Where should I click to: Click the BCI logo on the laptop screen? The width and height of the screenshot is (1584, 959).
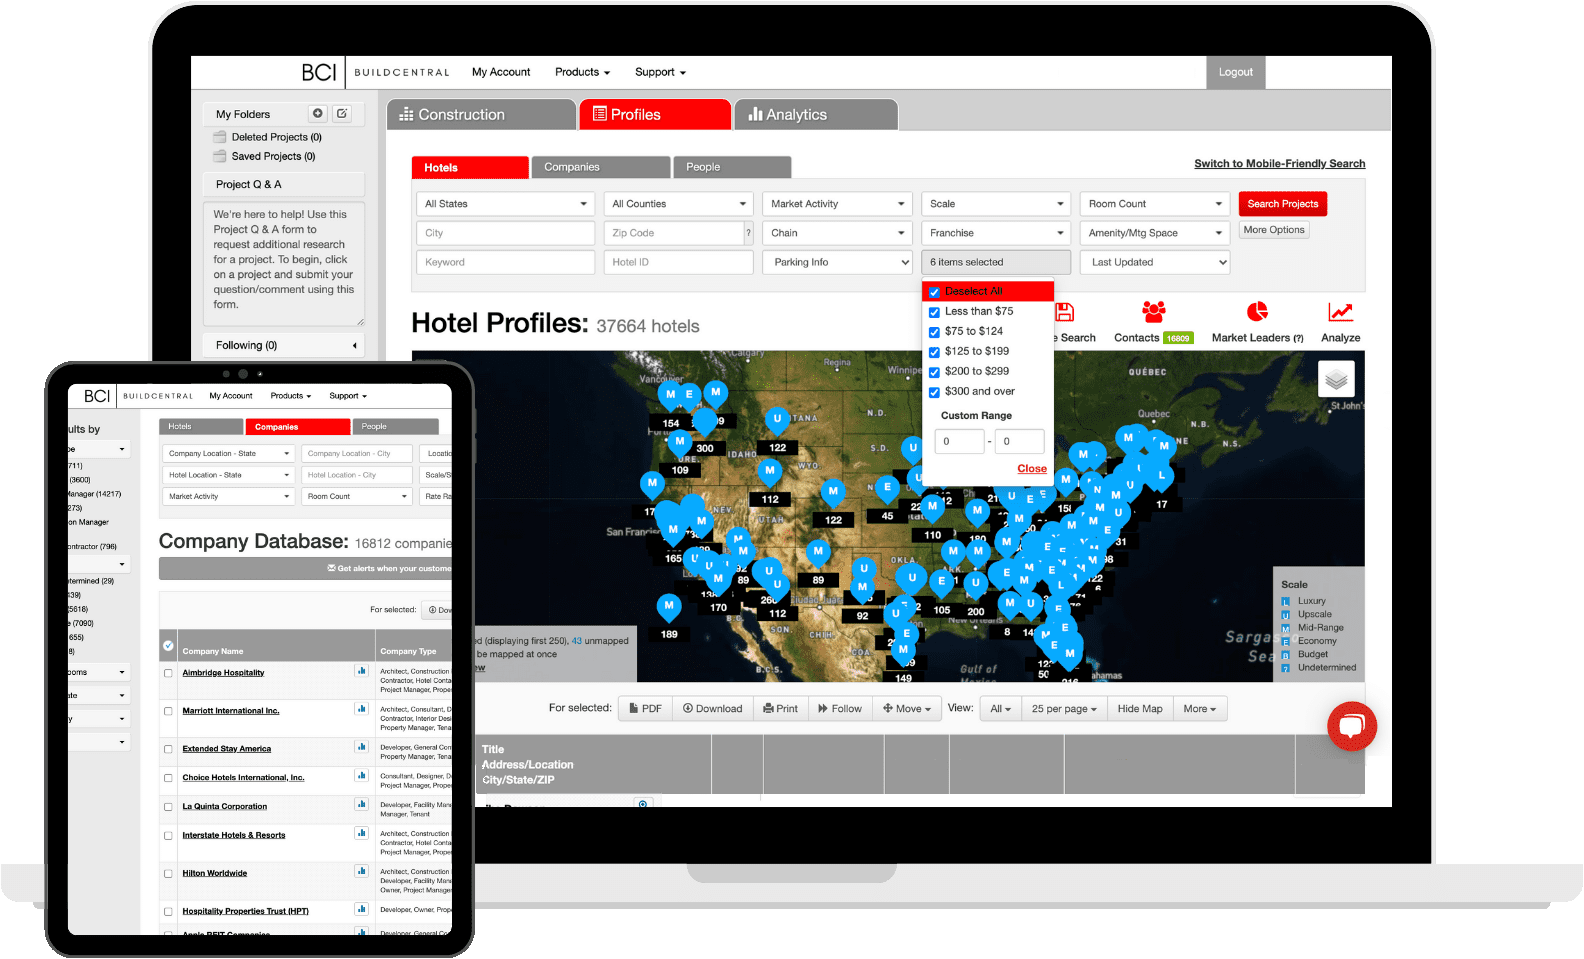[x=319, y=72]
